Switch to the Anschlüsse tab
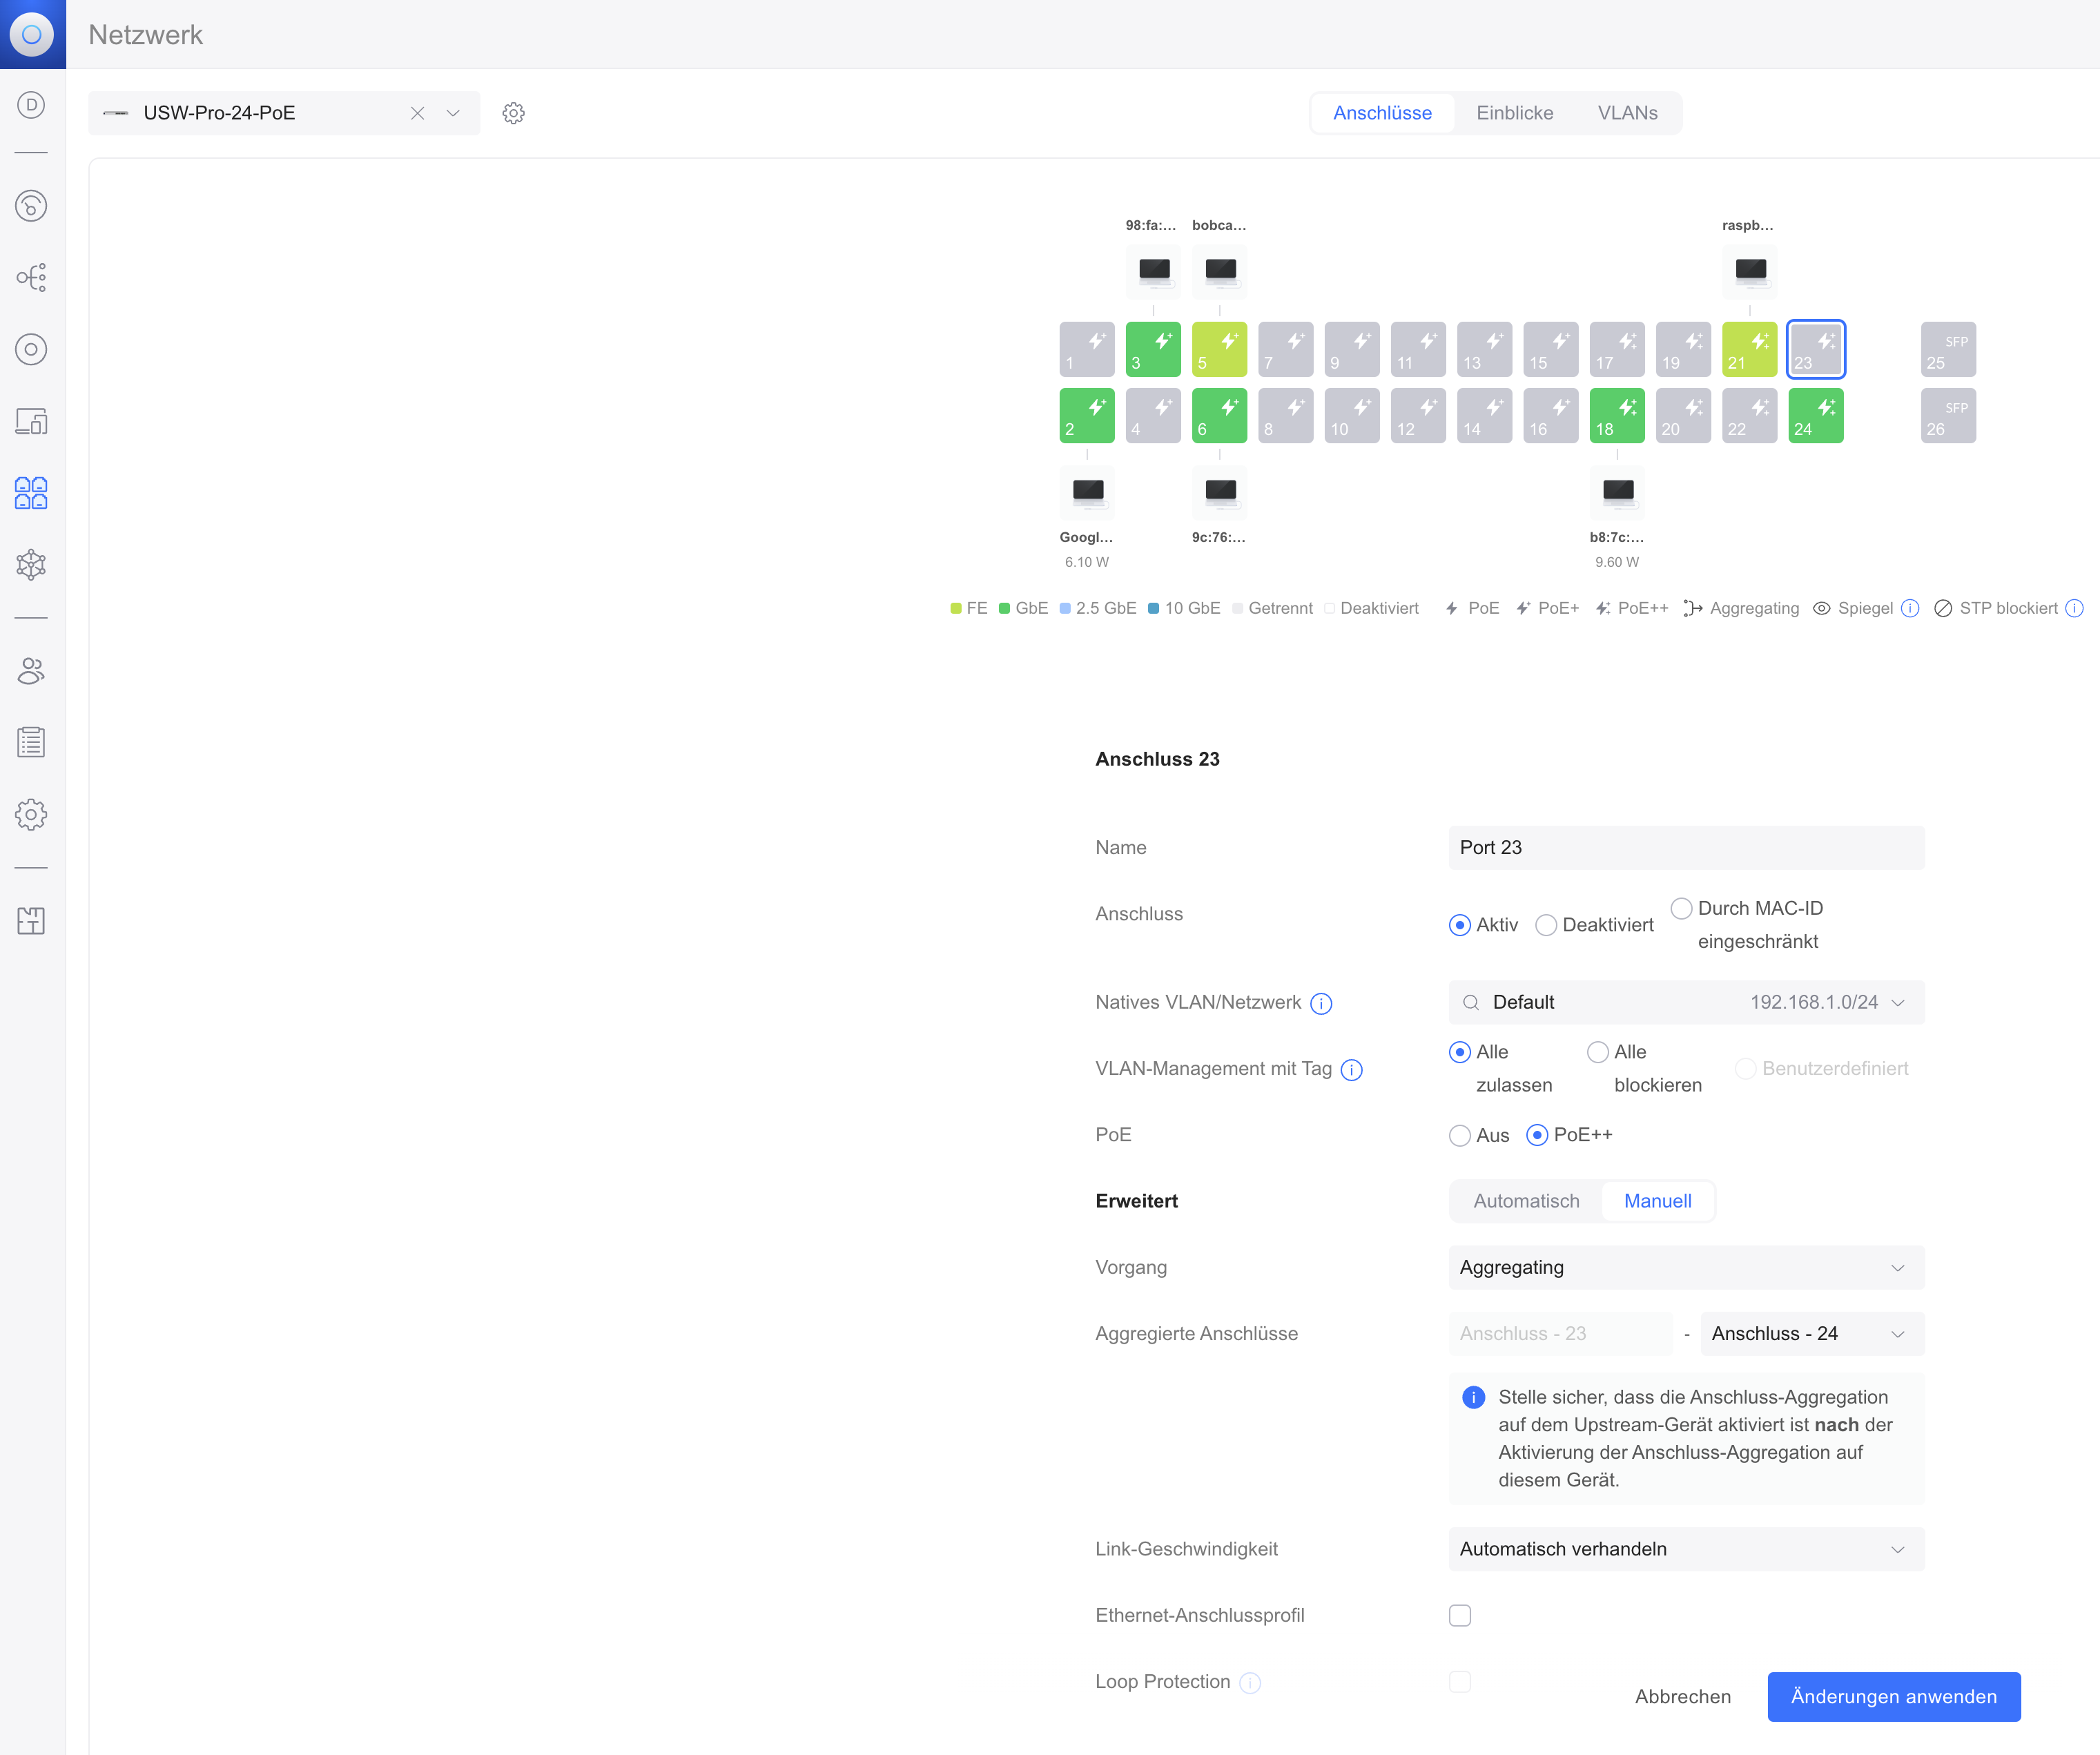This screenshot has height=1755, width=2100. (x=1382, y=113)
